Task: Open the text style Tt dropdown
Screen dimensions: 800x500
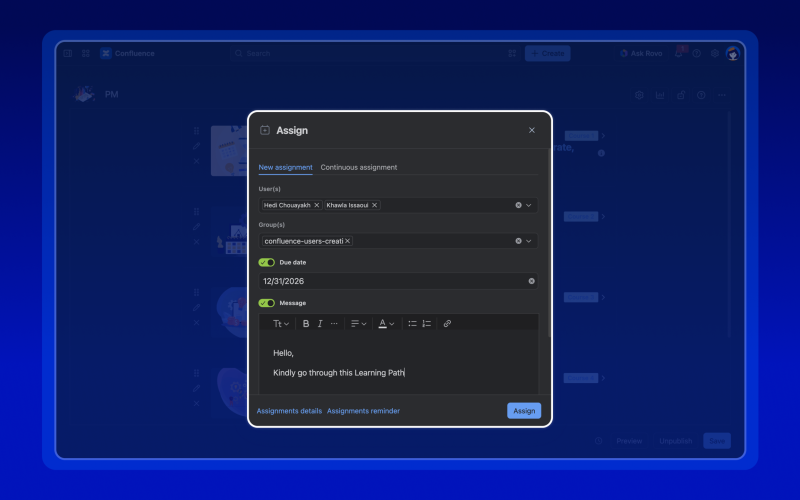Action: [281, 323]
